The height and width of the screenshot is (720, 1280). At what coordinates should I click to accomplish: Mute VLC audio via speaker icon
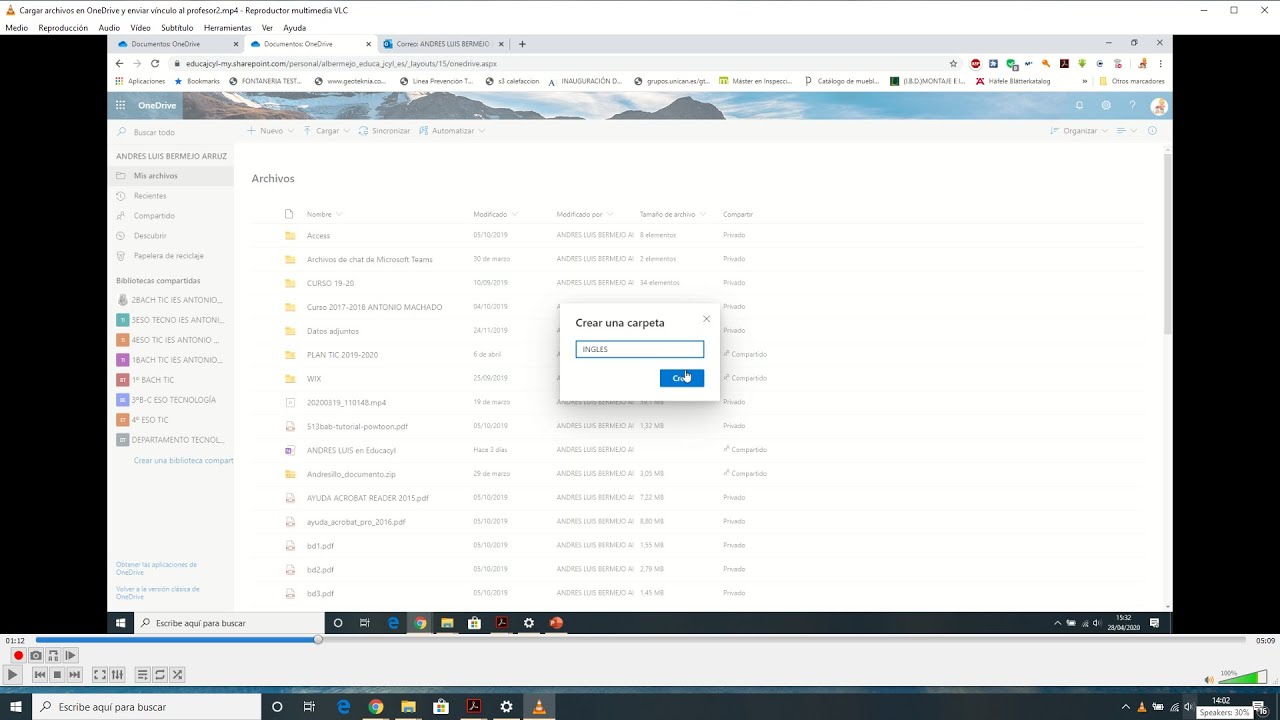pos(1209,679)
